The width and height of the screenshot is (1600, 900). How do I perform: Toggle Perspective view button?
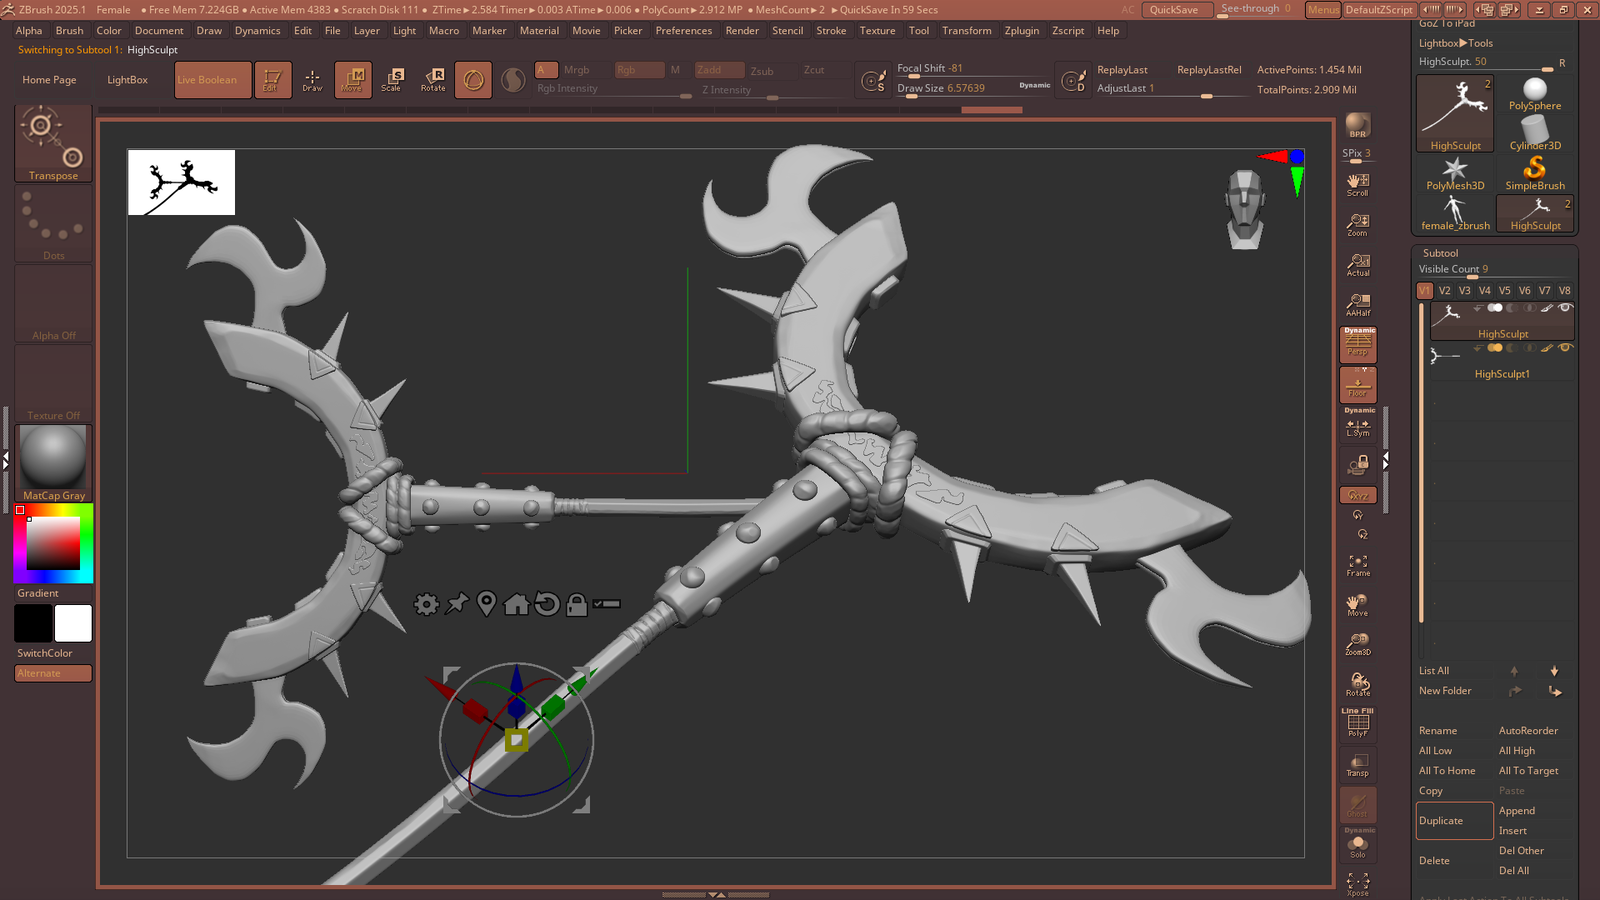coord(1358,345)
